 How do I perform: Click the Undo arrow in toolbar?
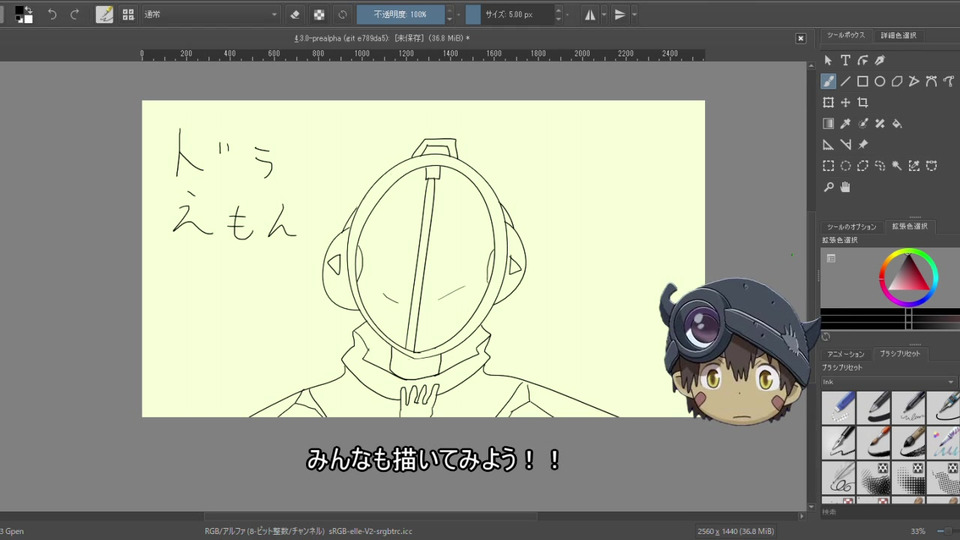(x=53, y=14)
